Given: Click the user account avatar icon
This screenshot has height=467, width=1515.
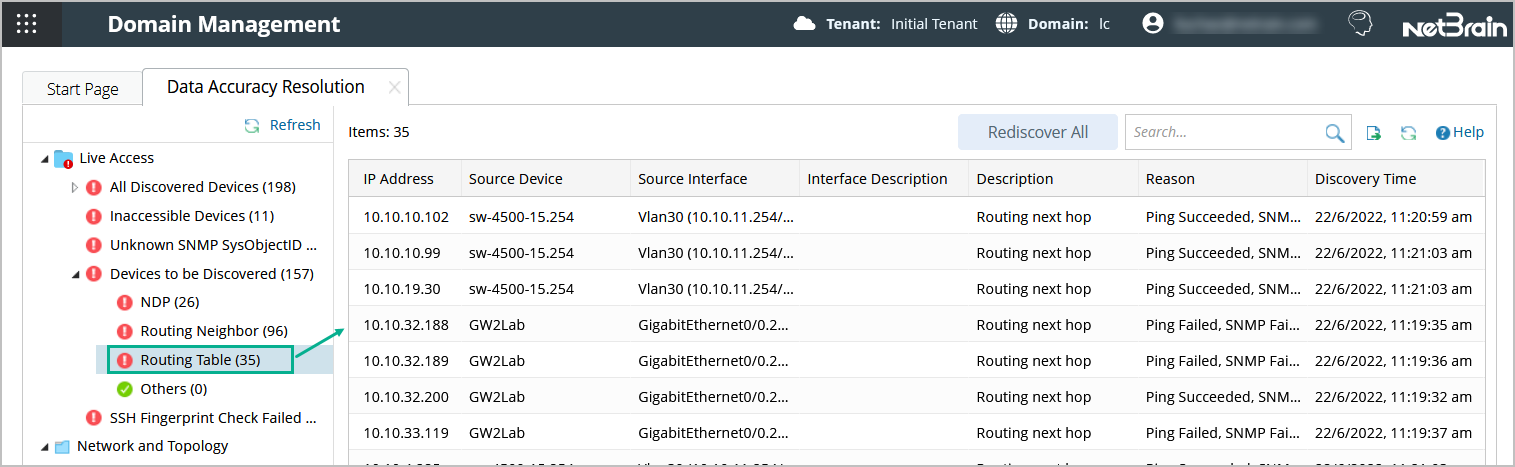Looking at the screenshot, I should click(1153, 24).
